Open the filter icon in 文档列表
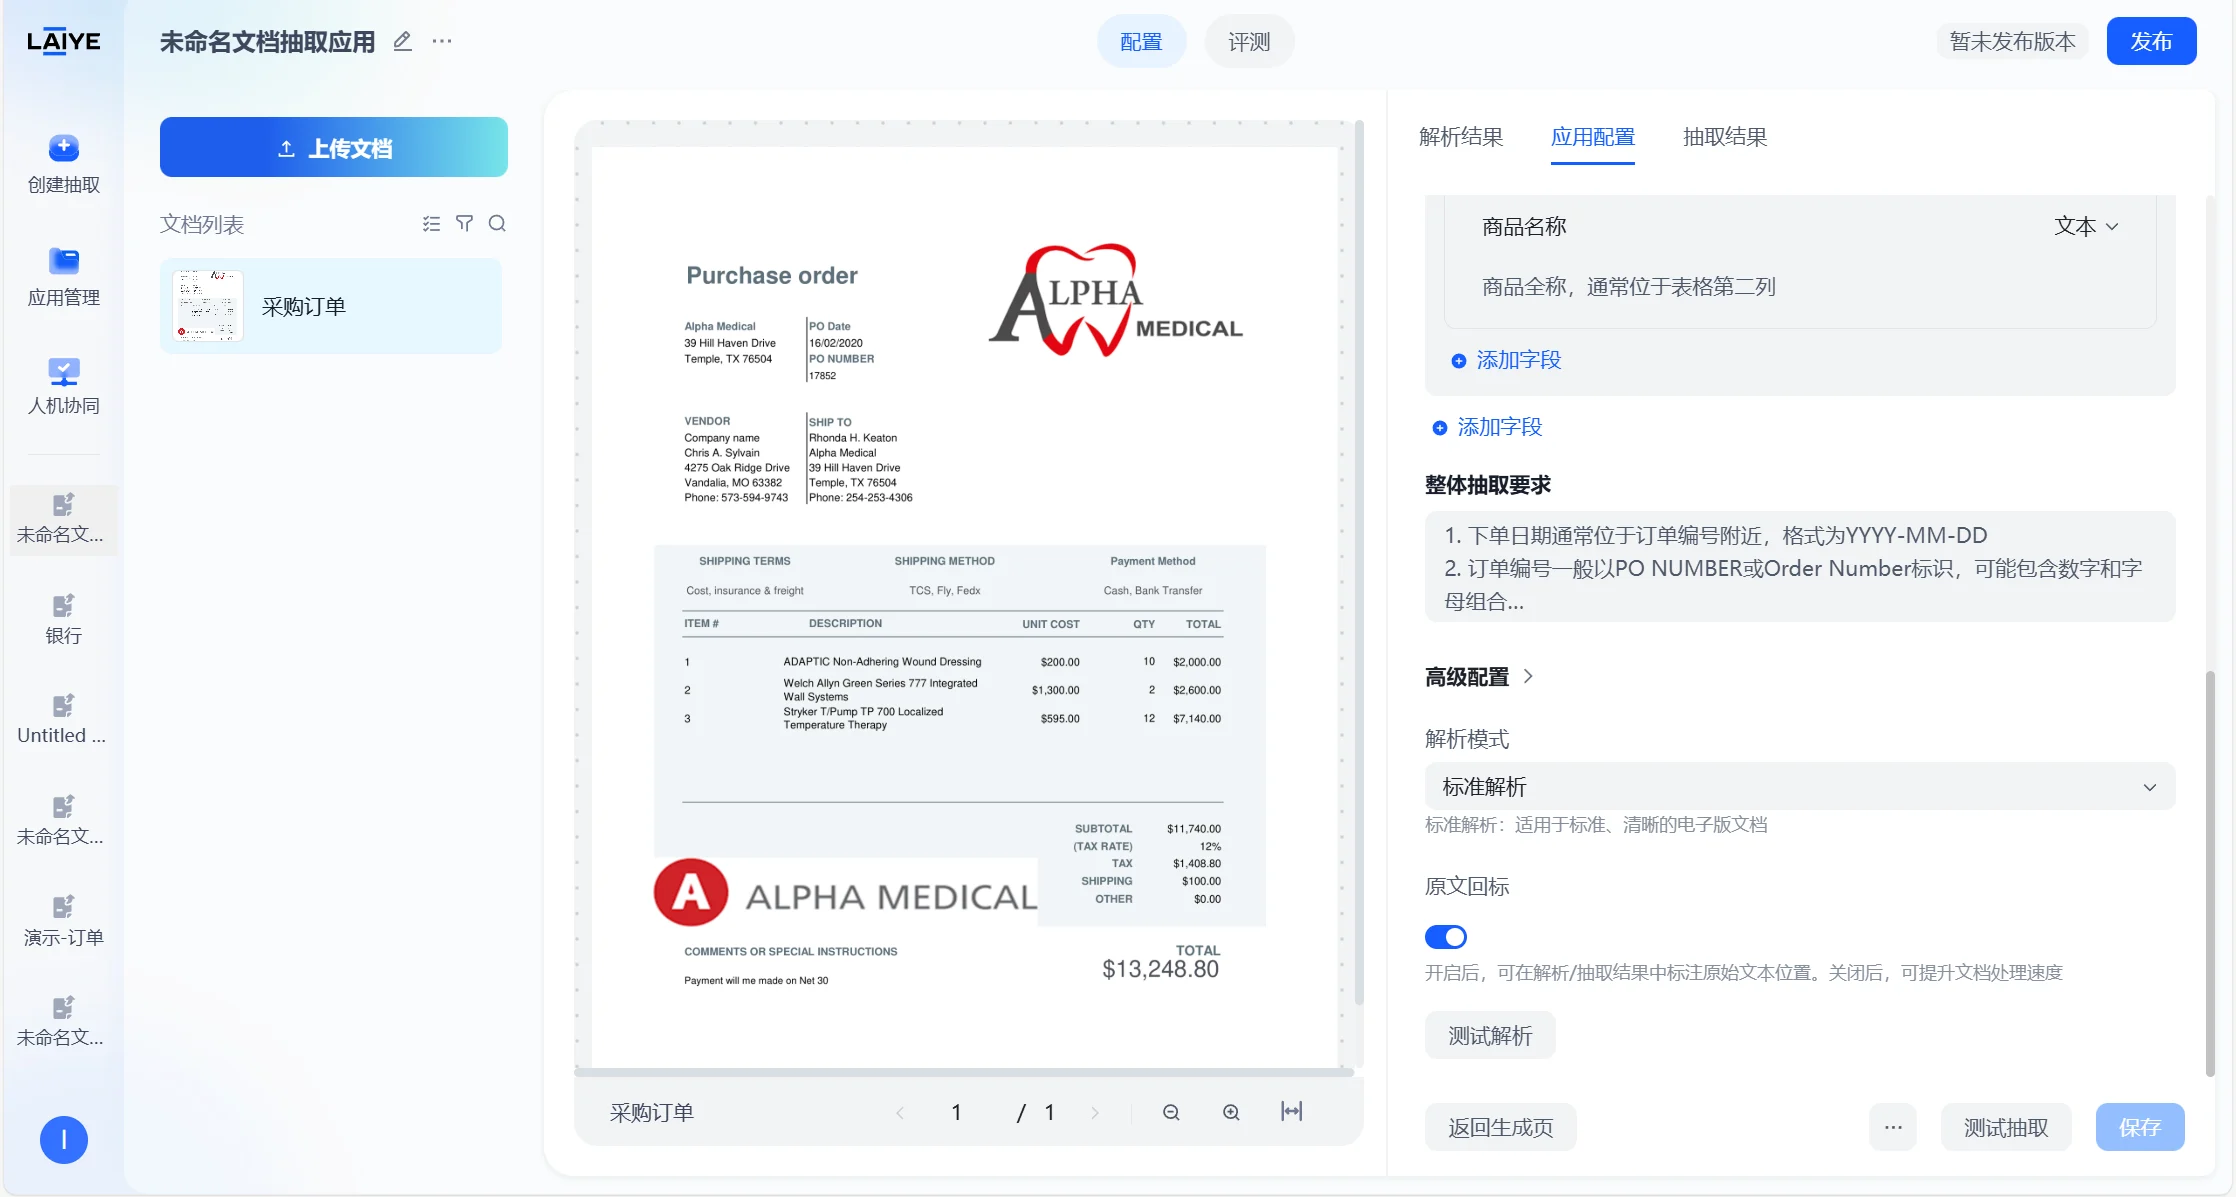Screen dimensions: 2236x1197 pos(464,223)
